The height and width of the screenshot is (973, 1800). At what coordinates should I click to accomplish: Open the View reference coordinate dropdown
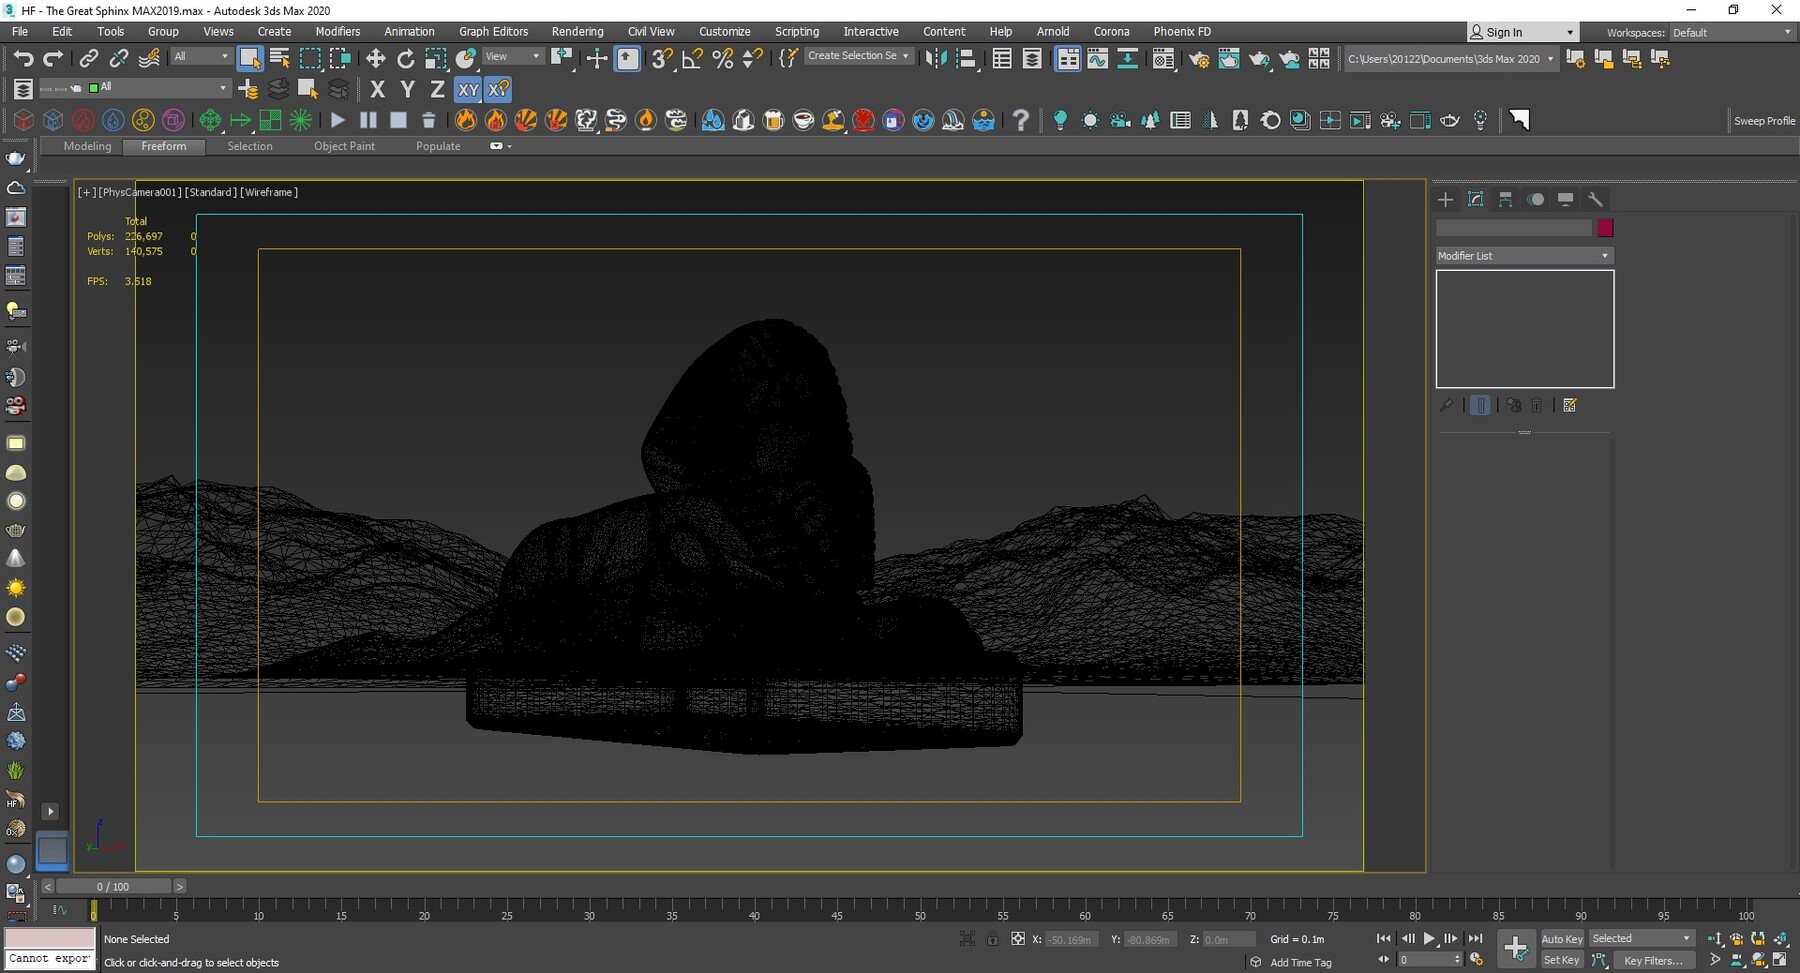point(513,57)
